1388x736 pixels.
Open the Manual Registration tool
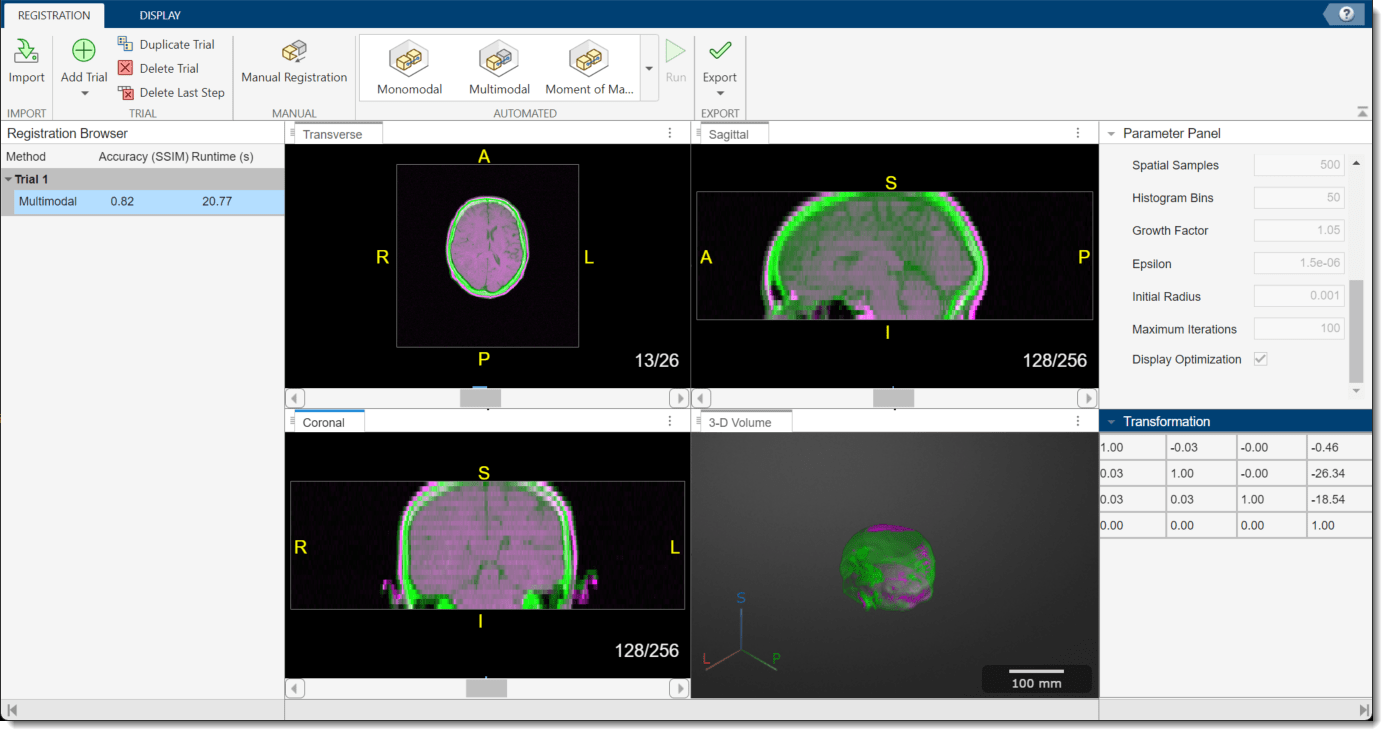(x=294, y=53)
